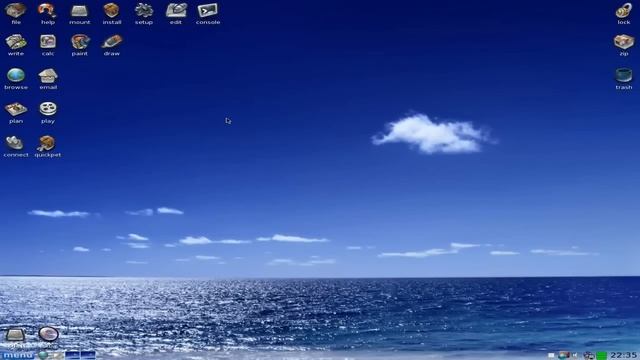This screenshot has height=360, width=640.
Task: Switch to the first virtual desktop pager
Action: [x=73, y=356]
